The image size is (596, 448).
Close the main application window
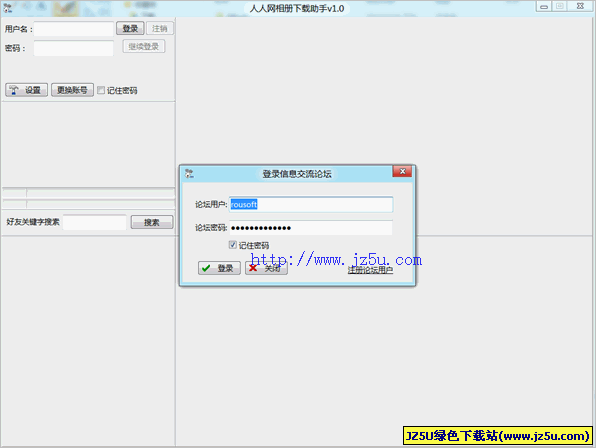coord(580,6)
